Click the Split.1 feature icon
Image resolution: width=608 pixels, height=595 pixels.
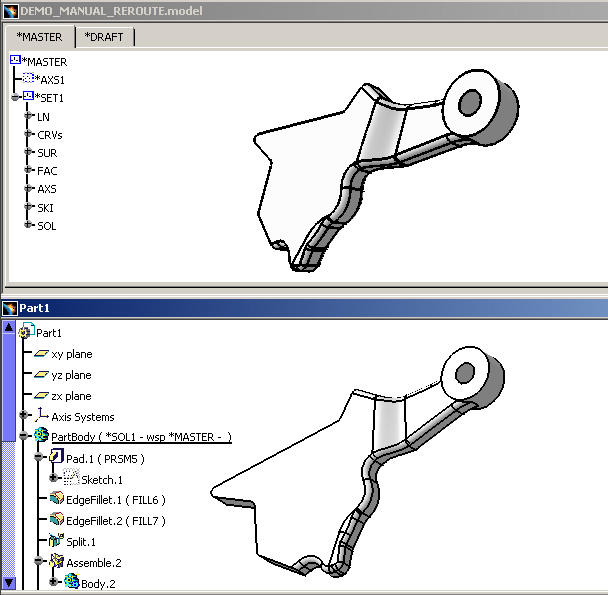tap(56, 540)
